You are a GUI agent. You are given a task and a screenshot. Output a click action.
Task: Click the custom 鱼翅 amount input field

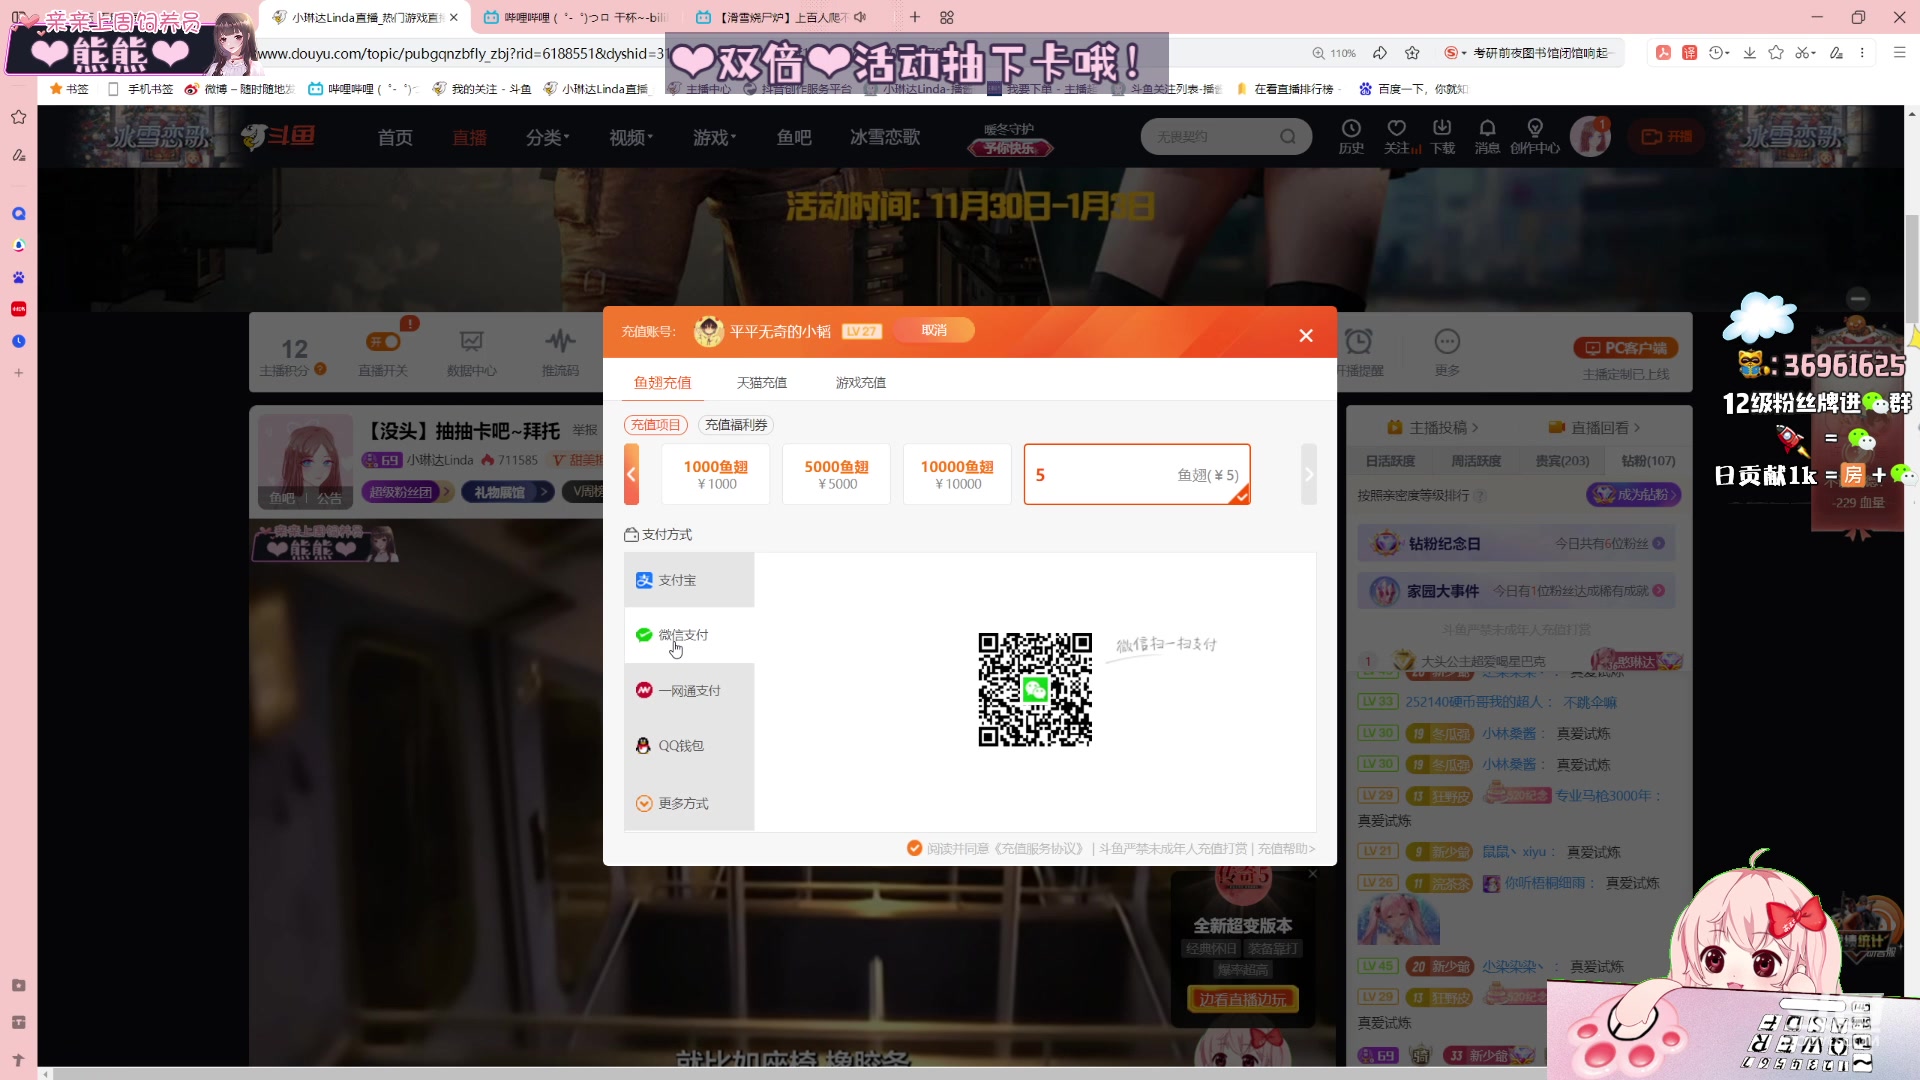coord(1137,474)
